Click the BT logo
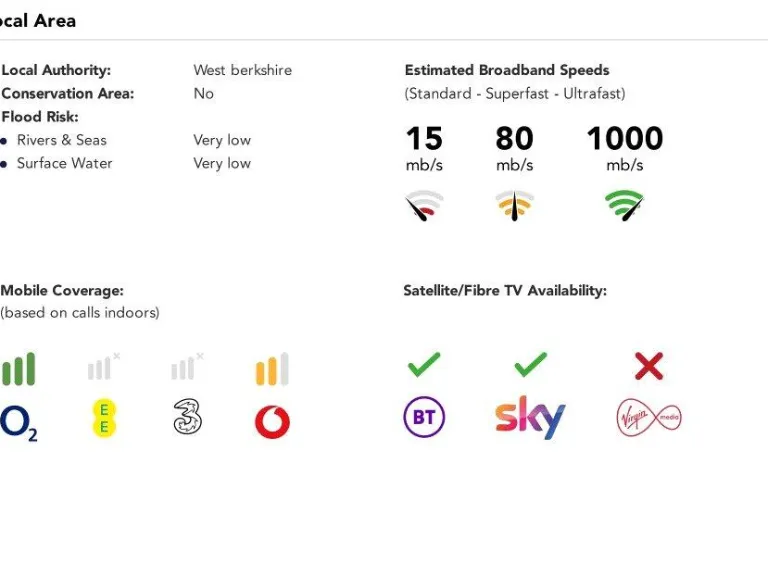This screenshot has width=768, height=576. click(424, 417)
